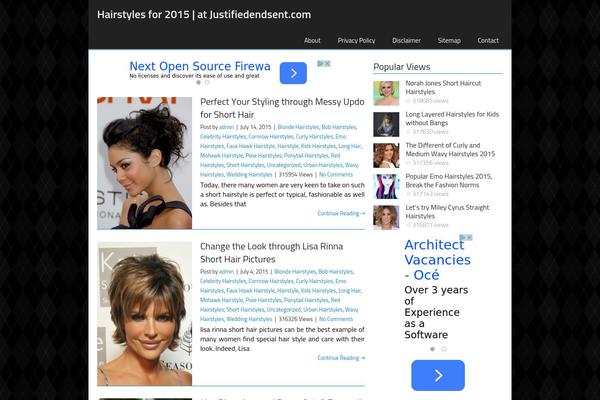Open the Privacy Policy page
The width and height of the screenshot is (600, 400).
tap(356, 41)
